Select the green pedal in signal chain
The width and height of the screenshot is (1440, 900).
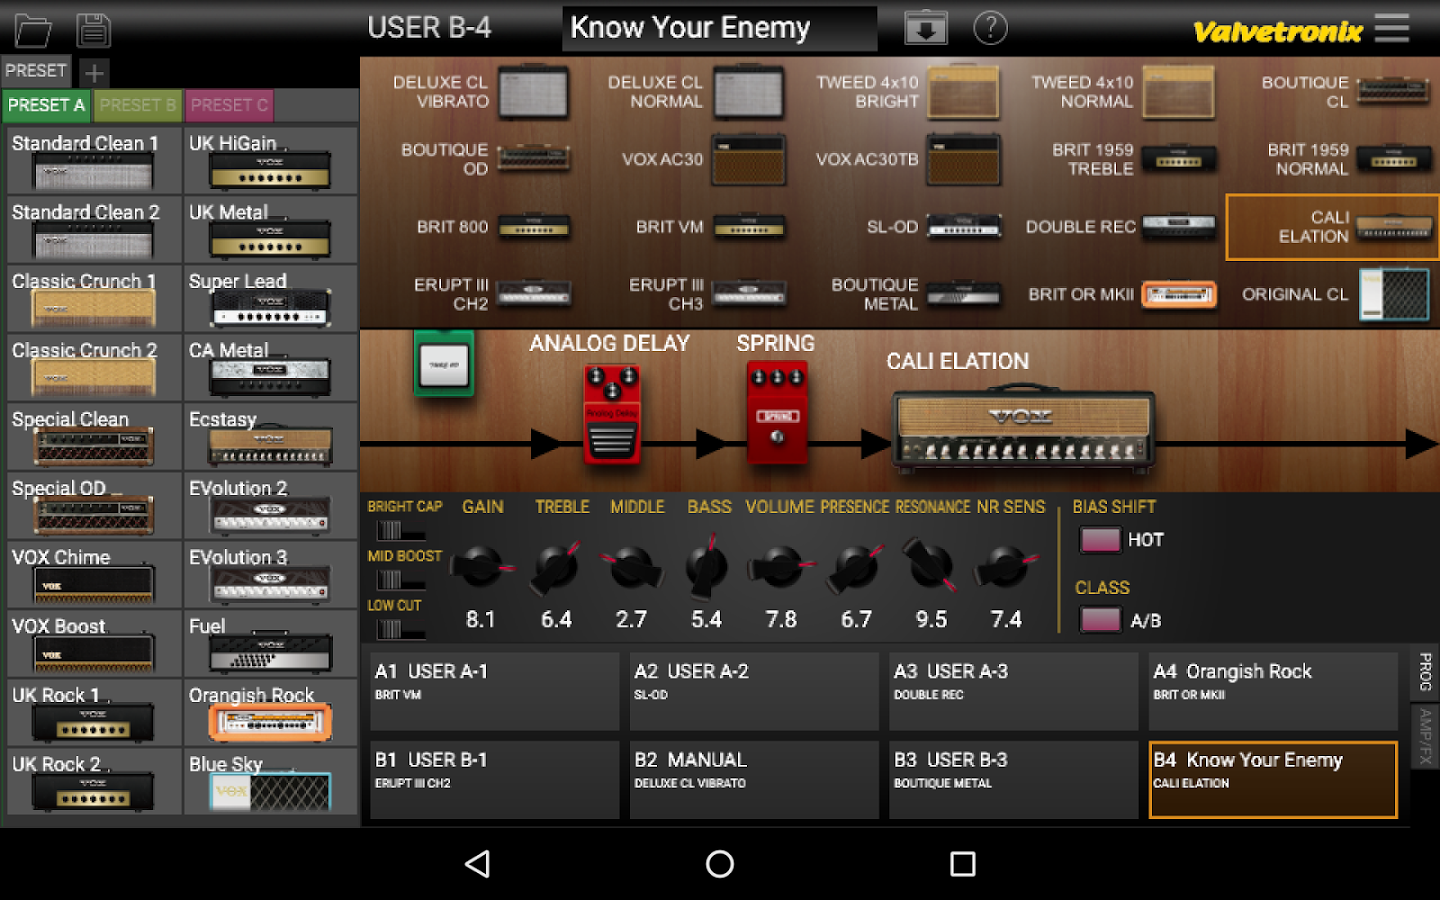coord(443,364)
